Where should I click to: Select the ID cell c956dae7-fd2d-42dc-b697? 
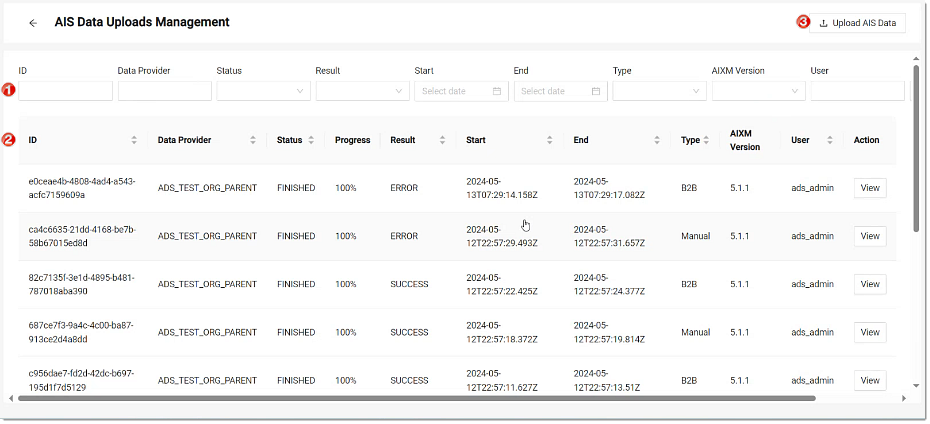[x=81, y=380]
